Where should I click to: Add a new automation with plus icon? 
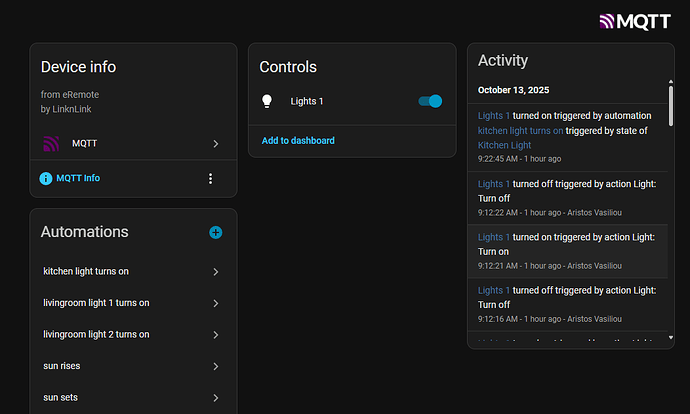215,232
